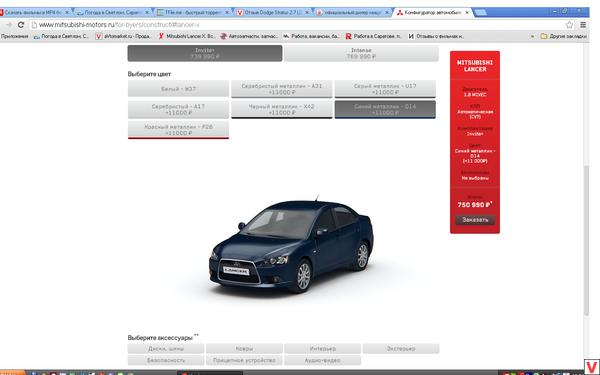
Task: Open the Безопасность accessories category
Action: point(166,360)
